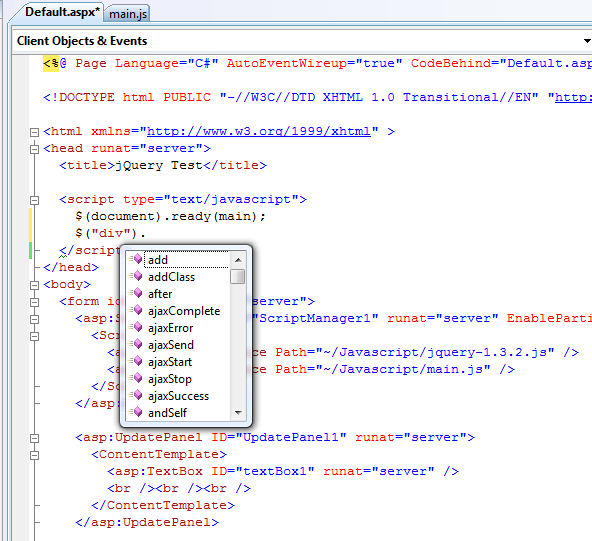Click the method icon beside 'ajaxStart'
The image size is (592, 541).
tap(136, 361)
